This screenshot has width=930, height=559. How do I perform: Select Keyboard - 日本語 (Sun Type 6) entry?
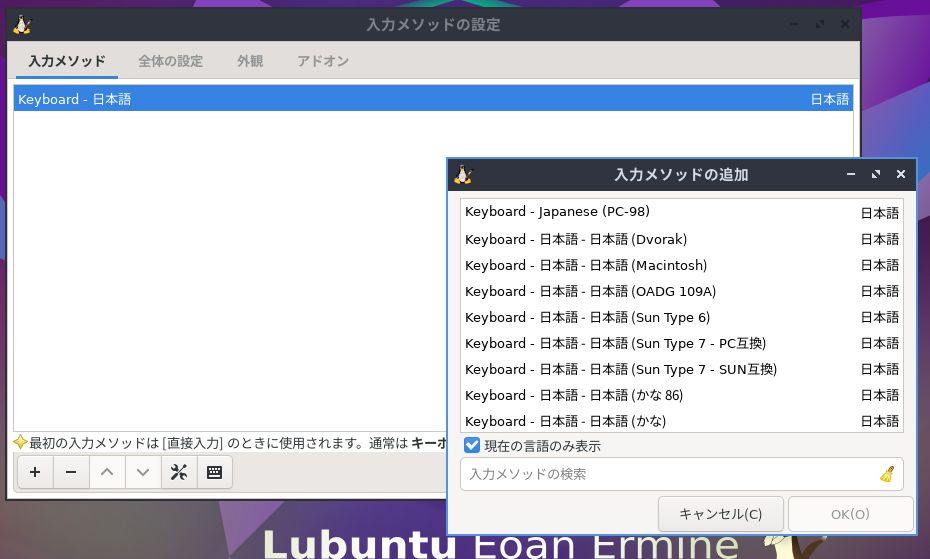pyautogui.click(x=681, y=317)
